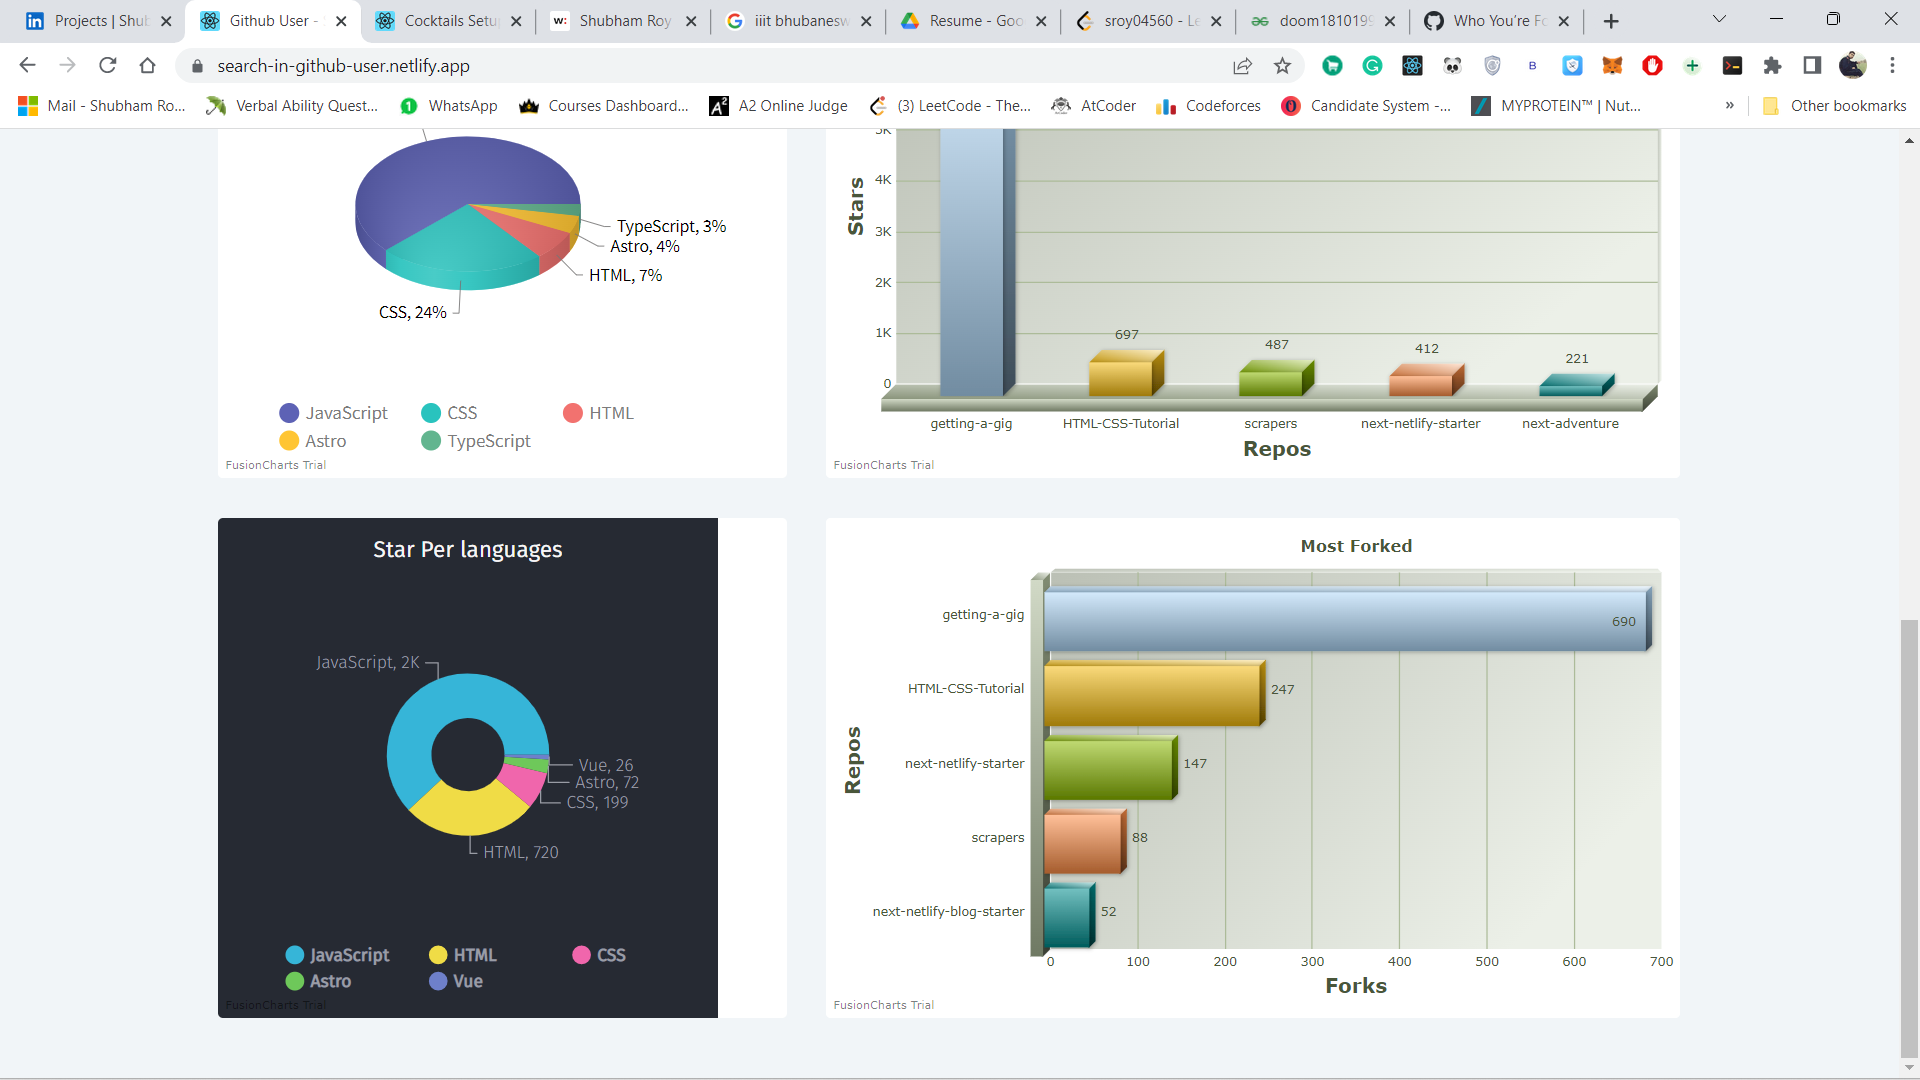The height and width of the screenshot is (1080, 1920).
Task: Open the A2 Online Judge bookmark
Action: tap(779, 106)
